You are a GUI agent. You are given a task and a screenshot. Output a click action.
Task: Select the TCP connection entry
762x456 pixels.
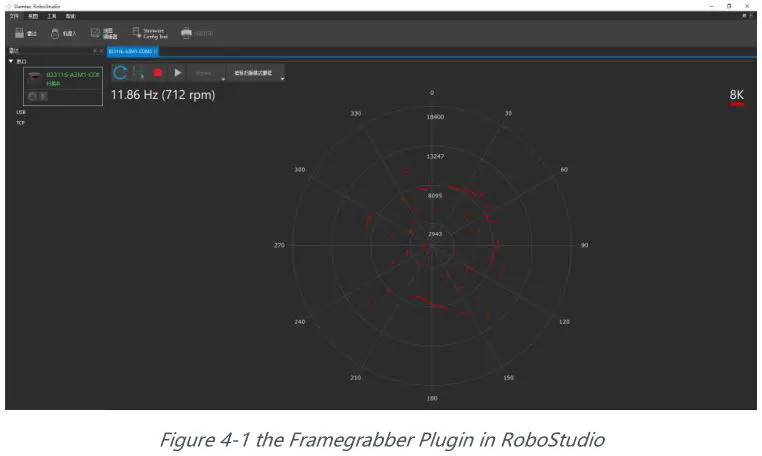[20, 123]
